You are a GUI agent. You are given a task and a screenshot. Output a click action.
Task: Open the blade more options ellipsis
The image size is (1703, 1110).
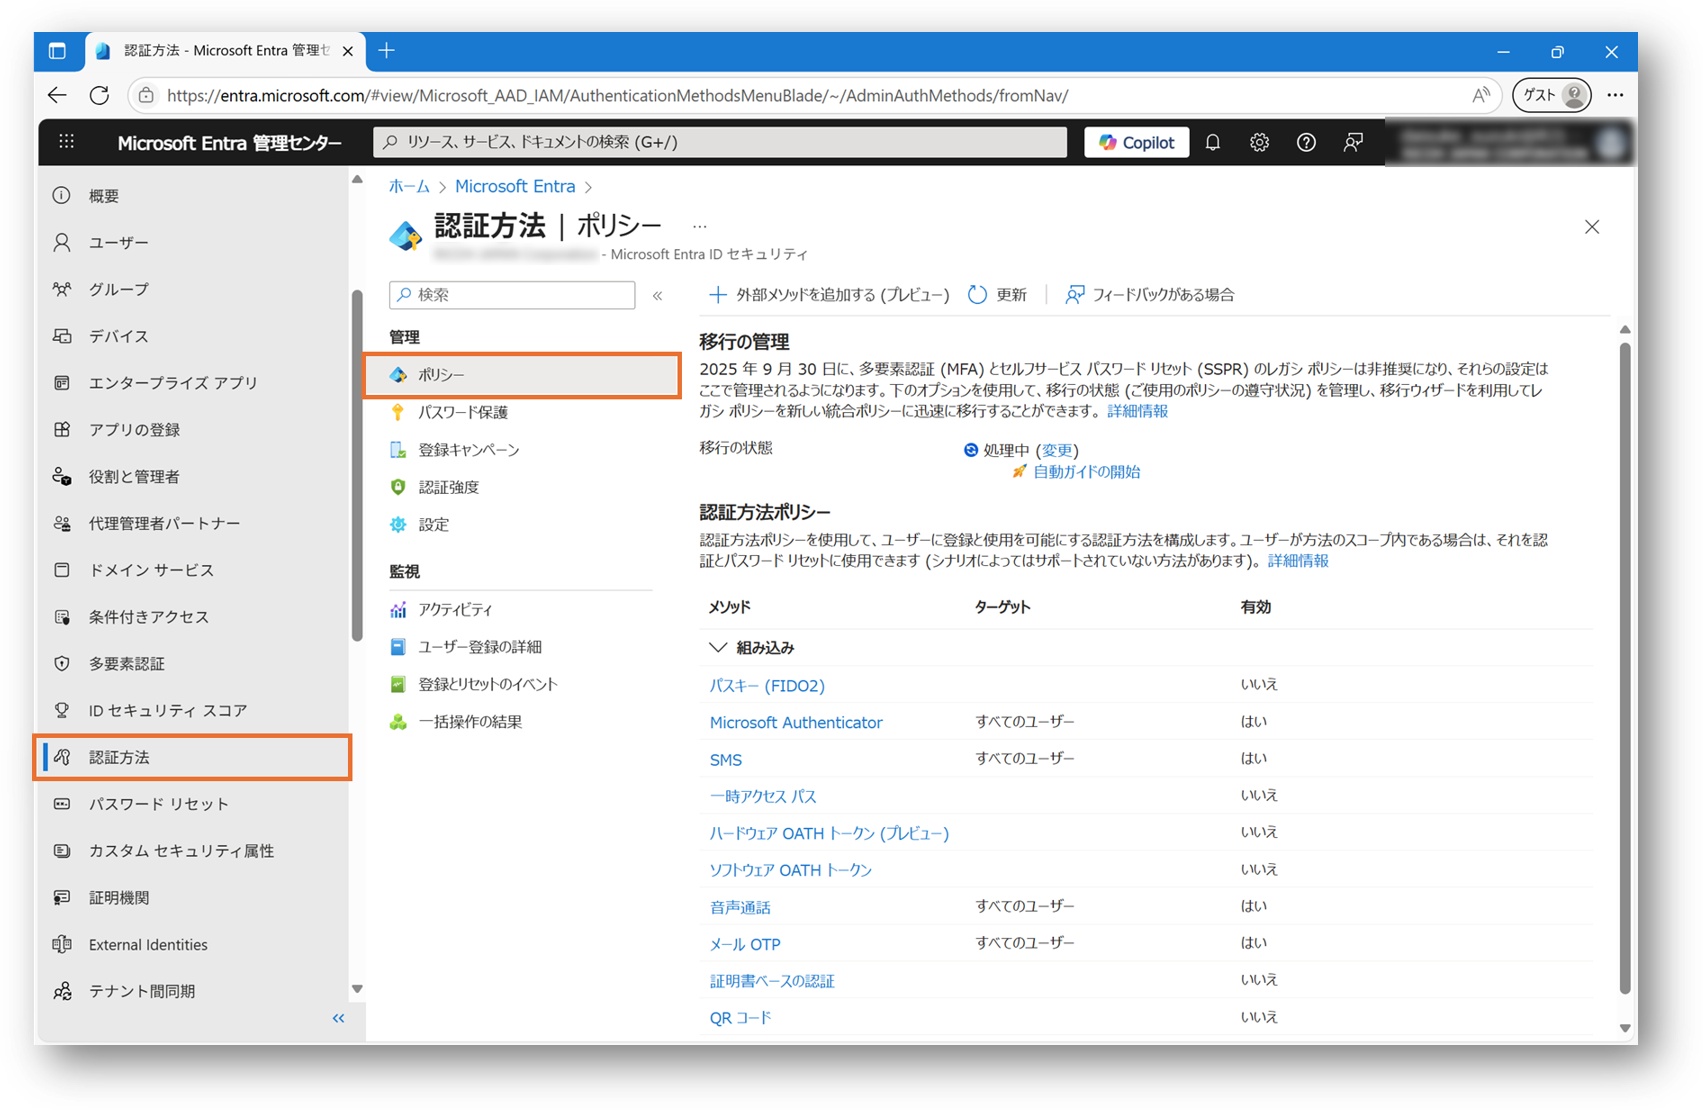point(699,227)
